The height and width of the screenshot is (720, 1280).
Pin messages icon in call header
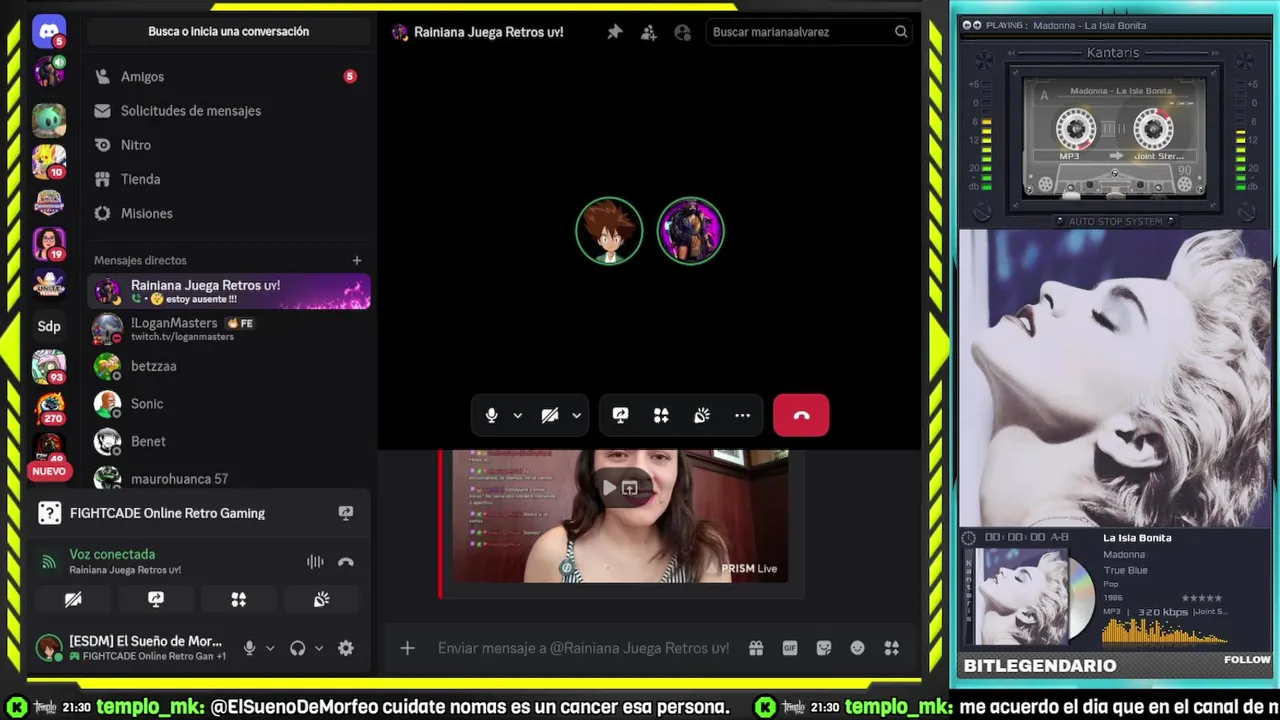(x=615, y=32)
